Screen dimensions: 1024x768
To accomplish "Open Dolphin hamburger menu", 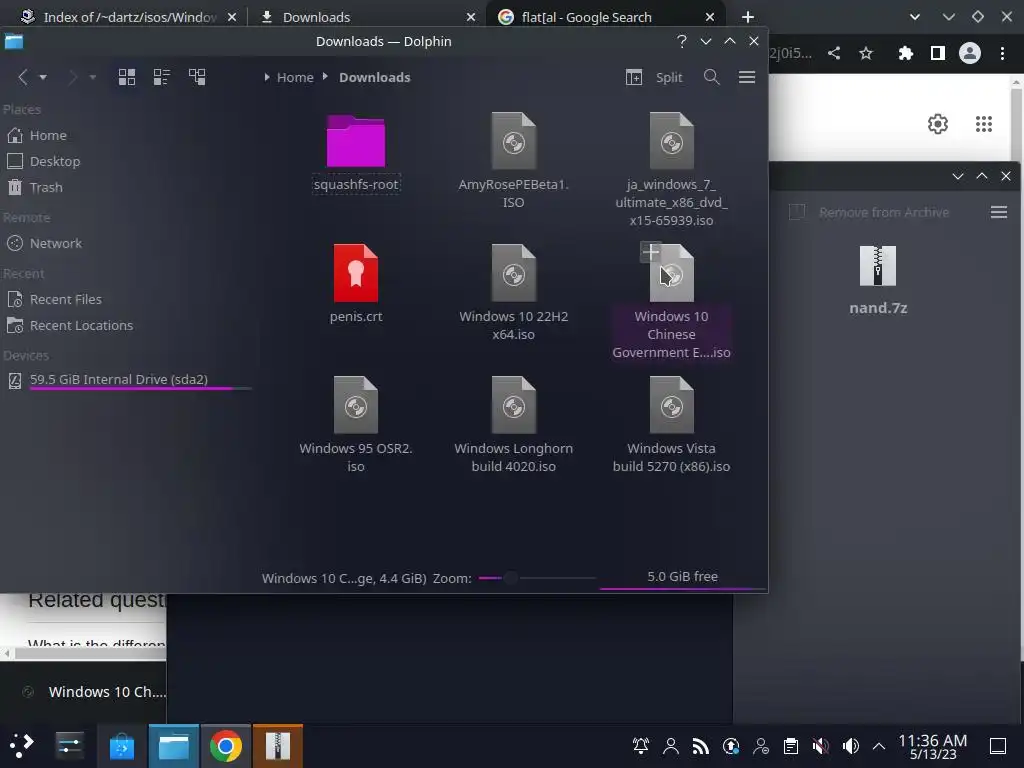I will click(747, 77).
